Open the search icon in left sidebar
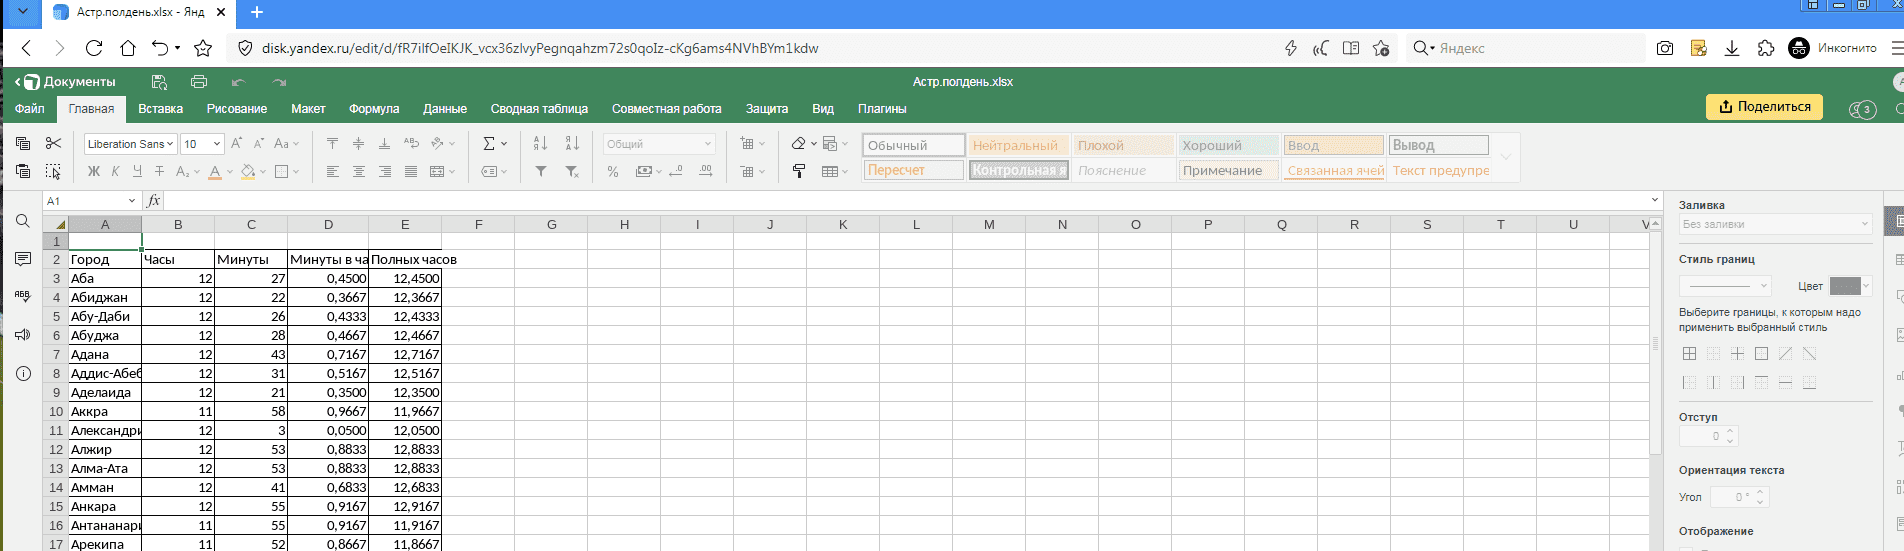1904x551 pixels. 23,221
